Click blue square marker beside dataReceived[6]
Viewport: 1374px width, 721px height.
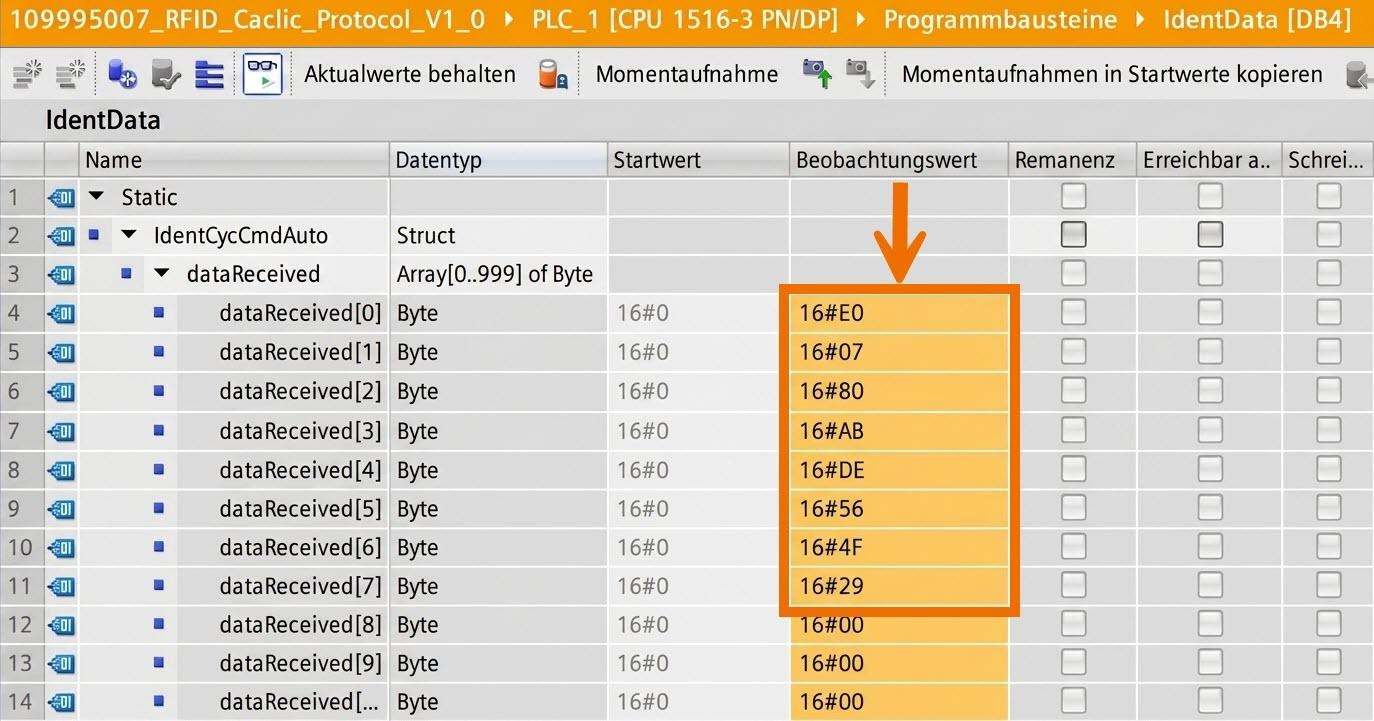158,547
